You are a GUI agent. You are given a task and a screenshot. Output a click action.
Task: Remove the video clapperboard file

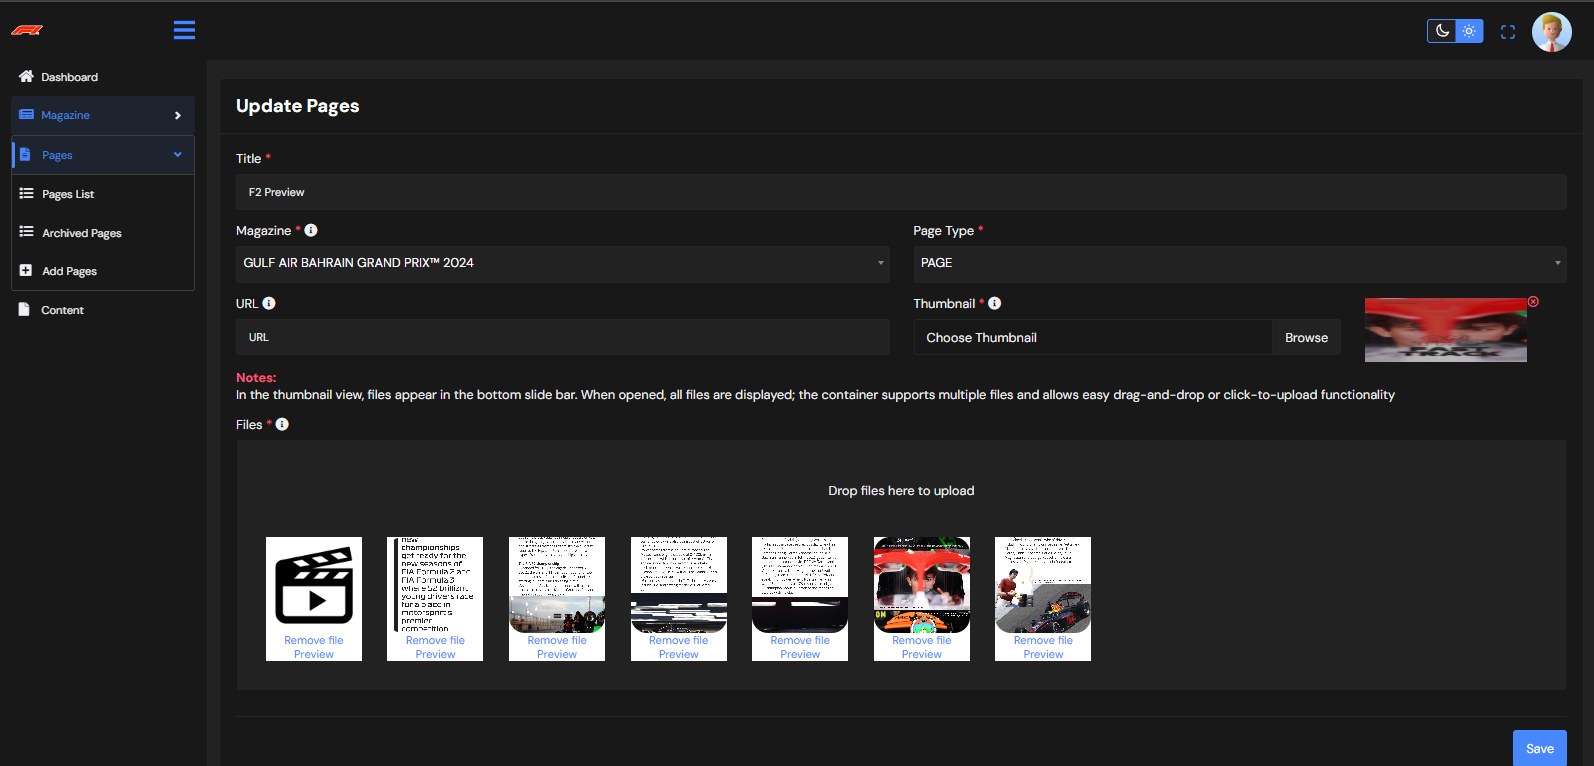click(x=314, y=641)
